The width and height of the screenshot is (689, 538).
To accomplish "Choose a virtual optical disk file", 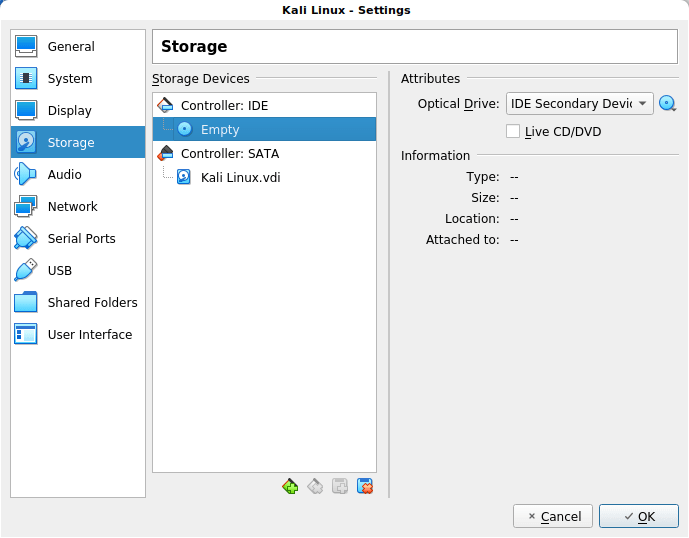I will click(667, 104).
